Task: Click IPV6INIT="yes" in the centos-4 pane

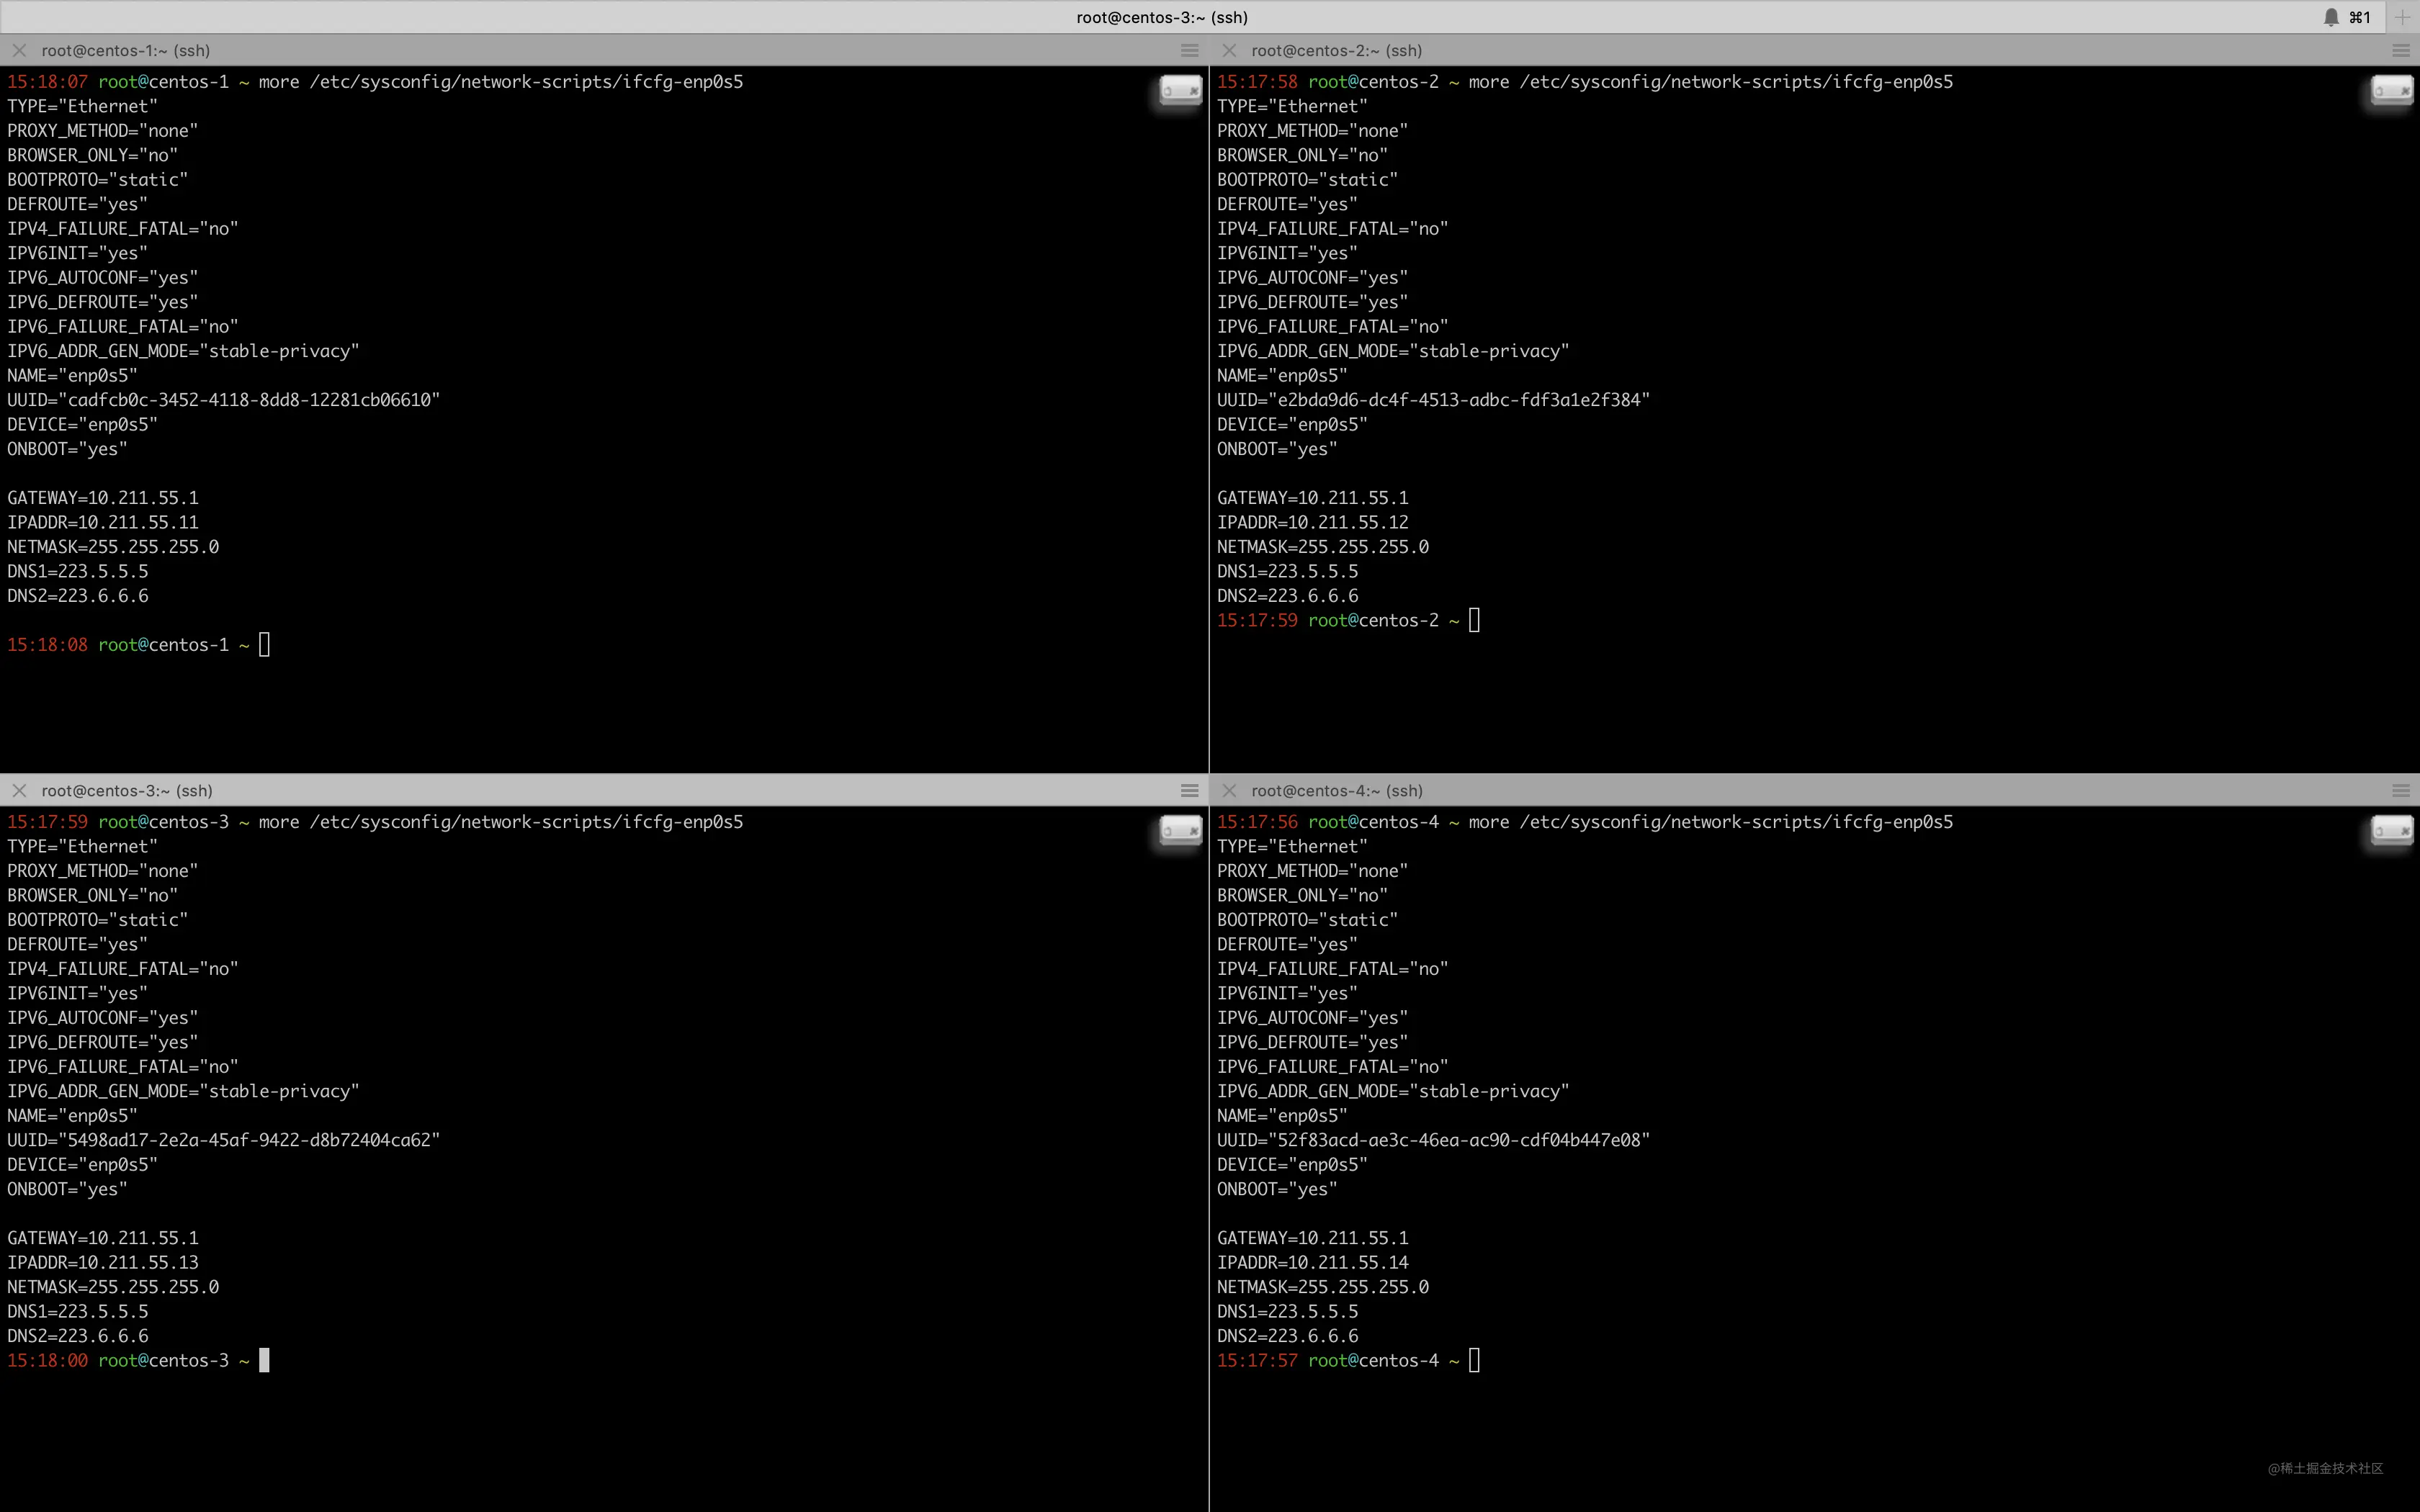Action: pos(1287,993)
